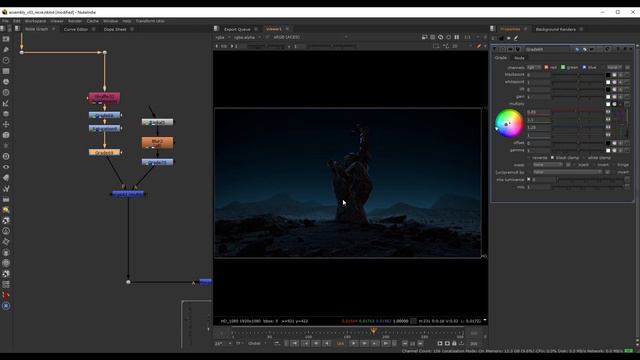Select the orange Blur node in graph
Screen dimensions: 640x360
point(157,143)
